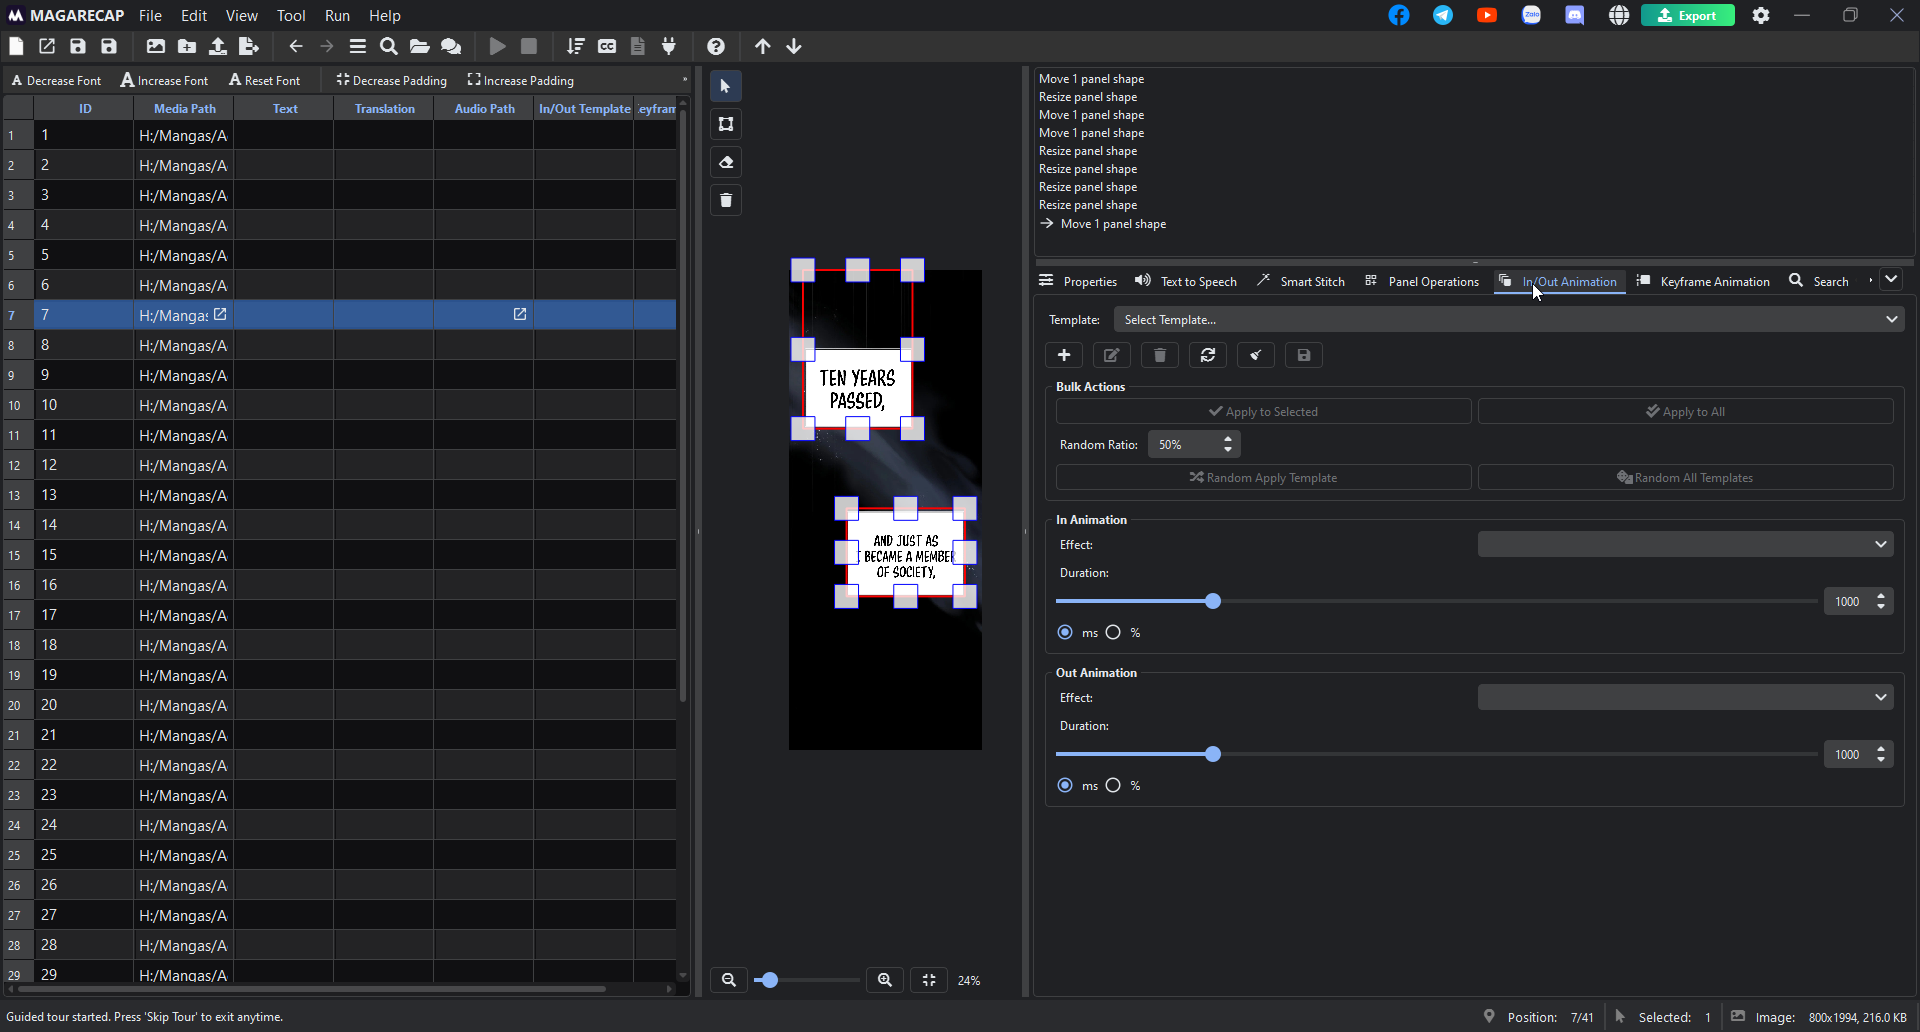The image size is (1920, 1032).
Task: Switch to the Text to Speech tab
Action: click(x=1186, y=281)
